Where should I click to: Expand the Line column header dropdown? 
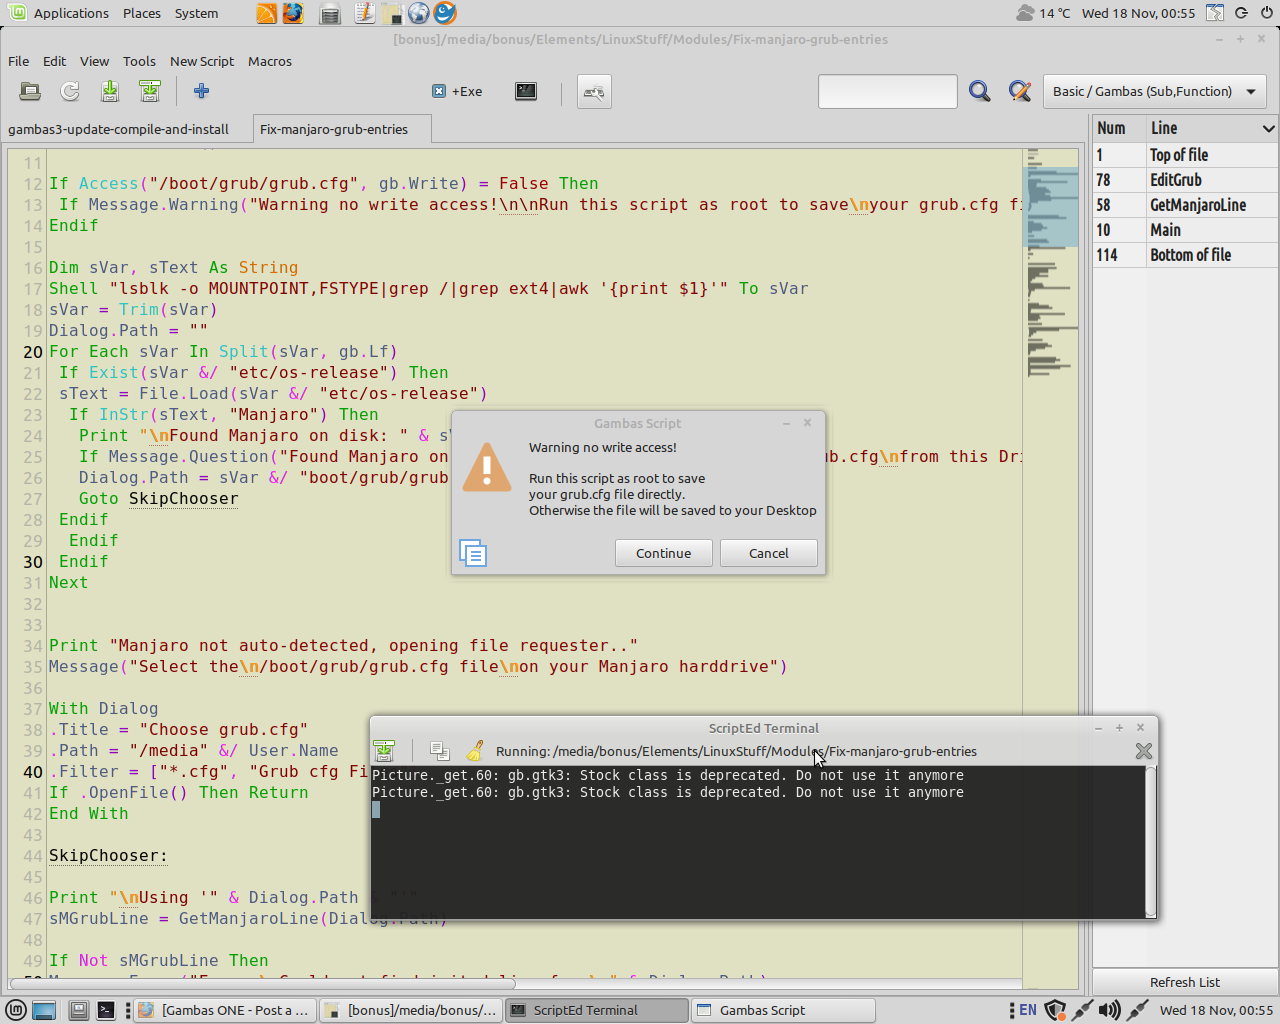point(1268,129)
